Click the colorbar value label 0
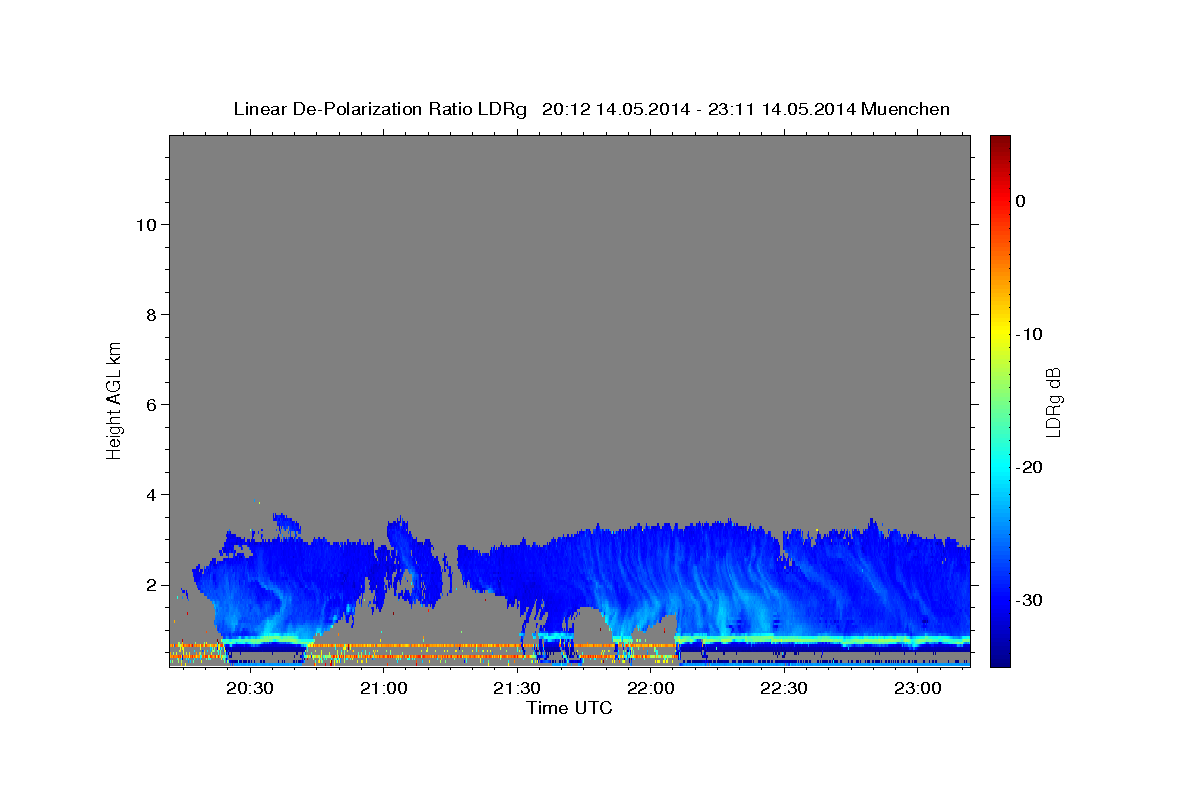 click(x=1020, y=201)
